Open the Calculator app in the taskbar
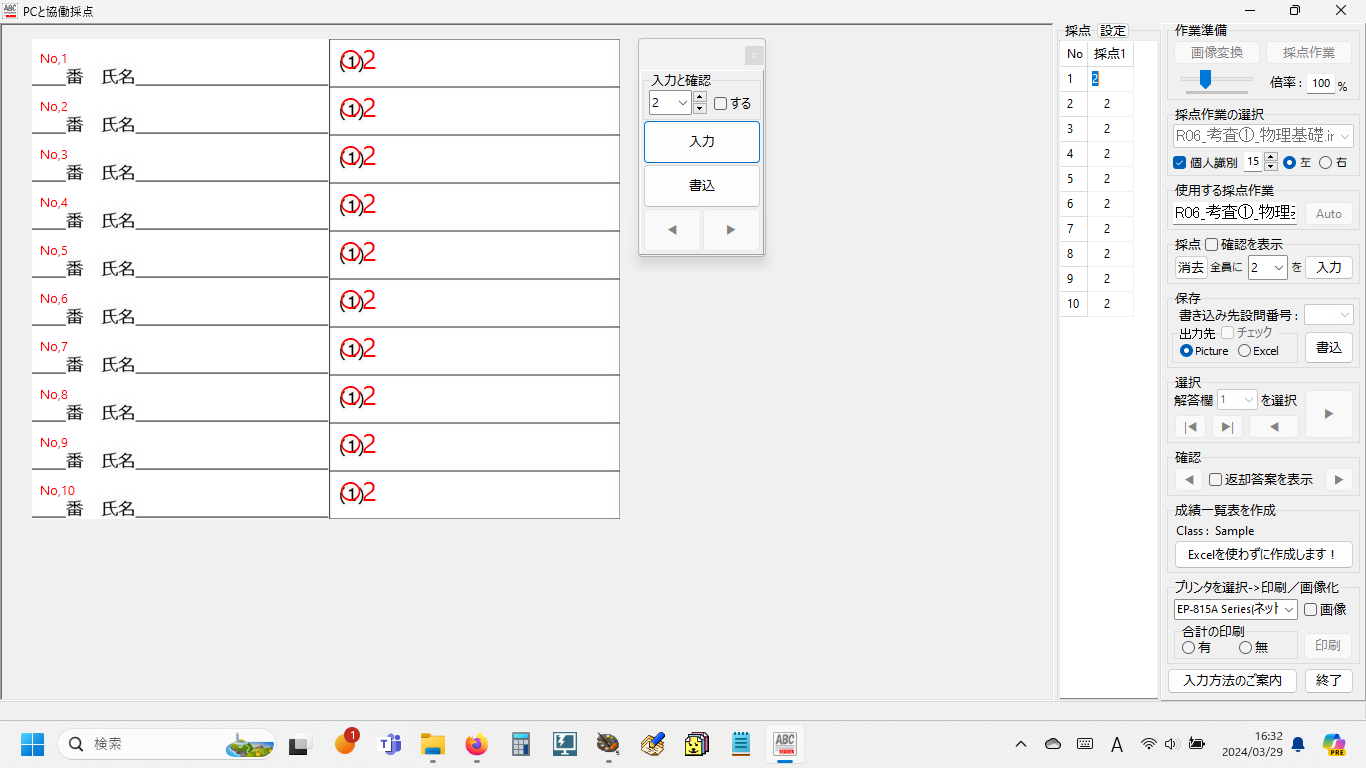Screen dimensions: 1366x768 (520, 744)
